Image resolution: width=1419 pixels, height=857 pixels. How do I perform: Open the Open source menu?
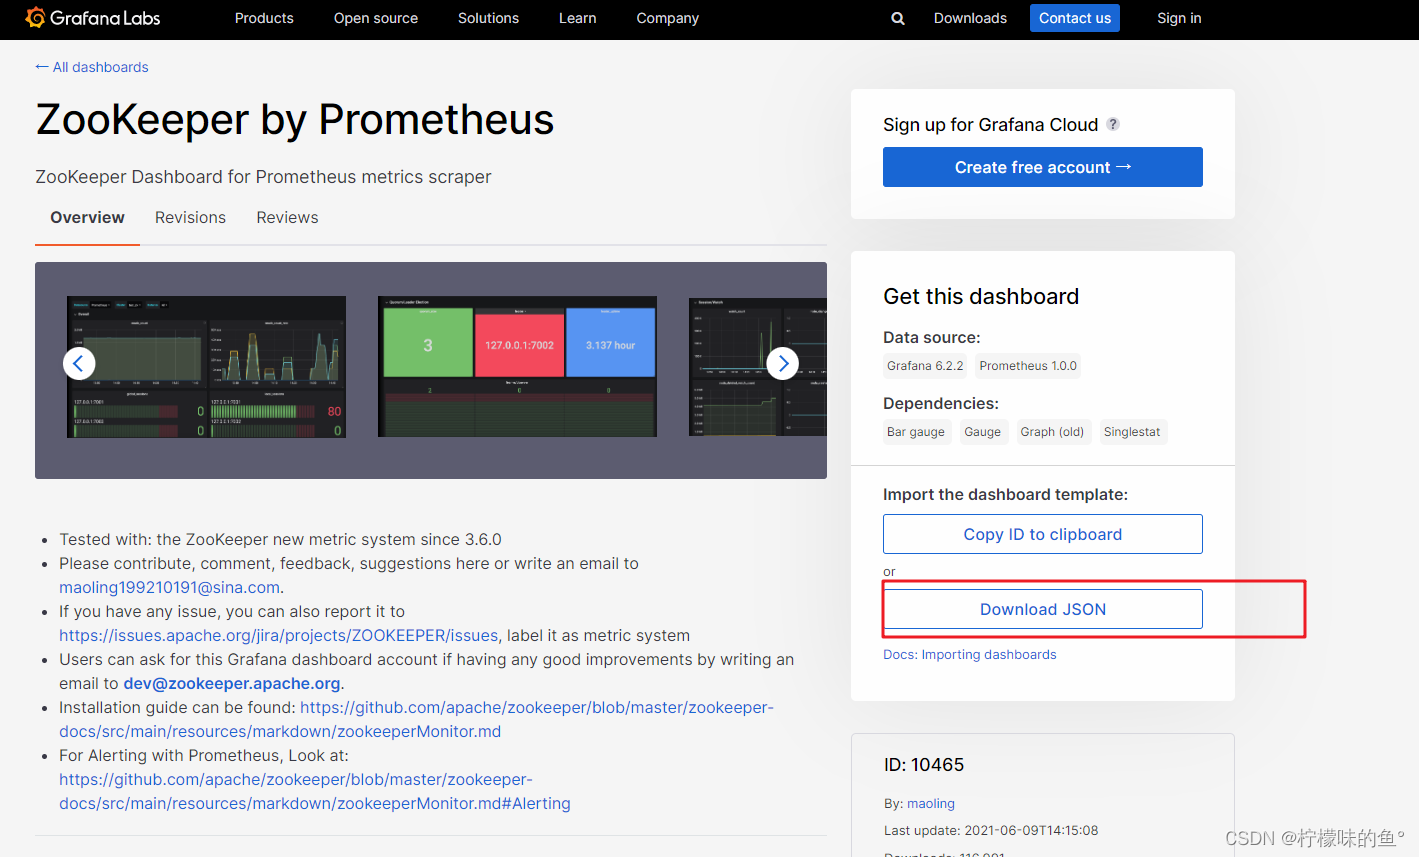pyautogui.click(x=376, y=18)
